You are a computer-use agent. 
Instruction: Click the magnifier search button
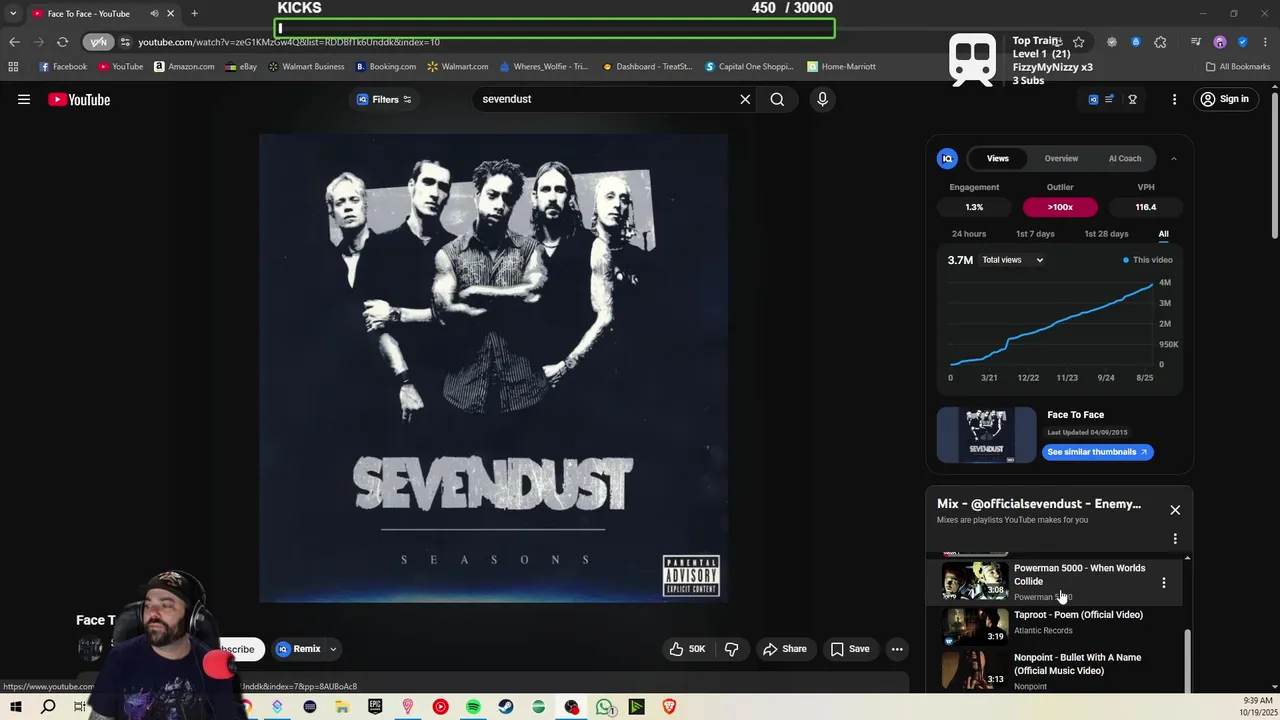pyautogui.click(x=777, y=99)
